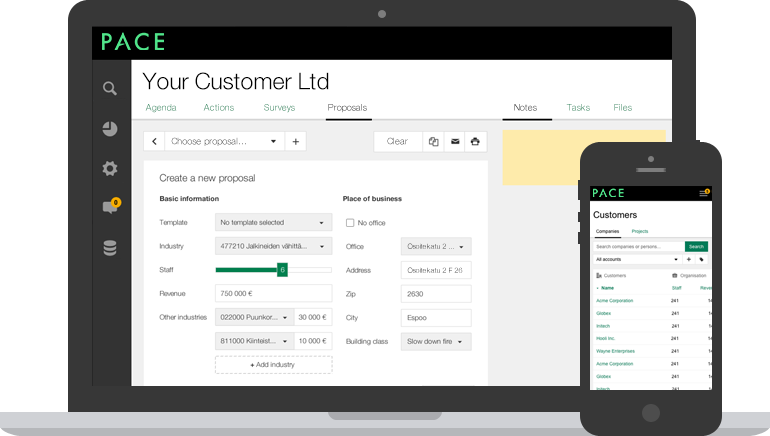Click the Your Customer Ltd heading
The height and width of the screenshot is (436, 770).
tap(236, 82)
